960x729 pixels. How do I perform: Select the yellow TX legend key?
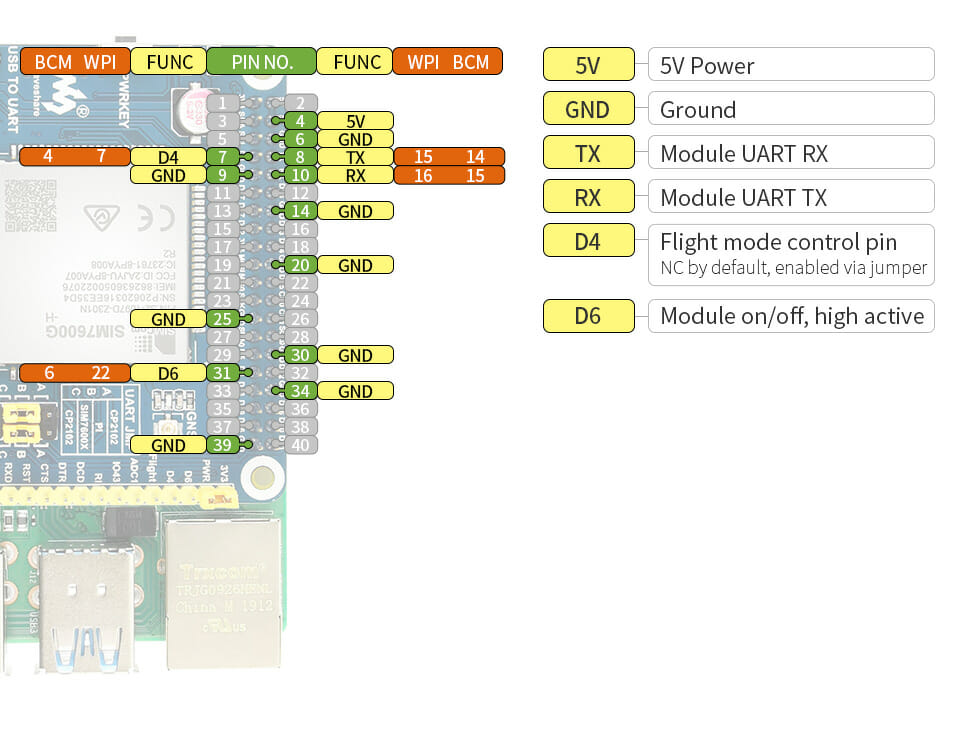(x=589, y=152)
